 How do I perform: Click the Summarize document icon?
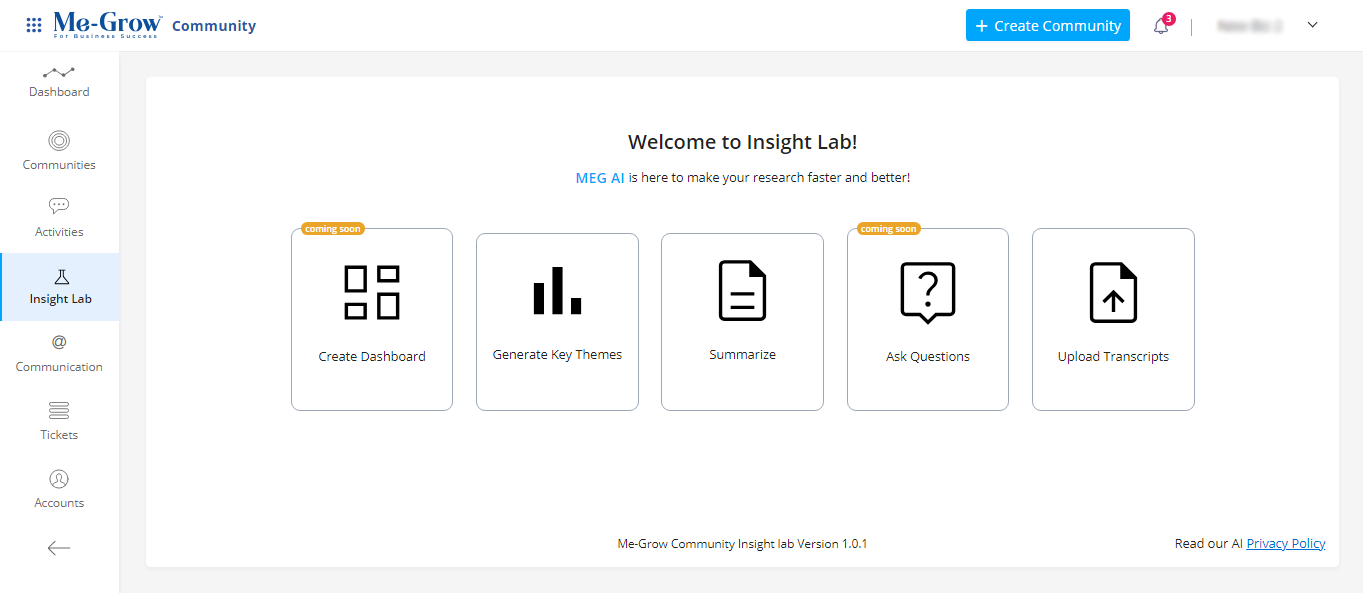click(x=742, y=288)
